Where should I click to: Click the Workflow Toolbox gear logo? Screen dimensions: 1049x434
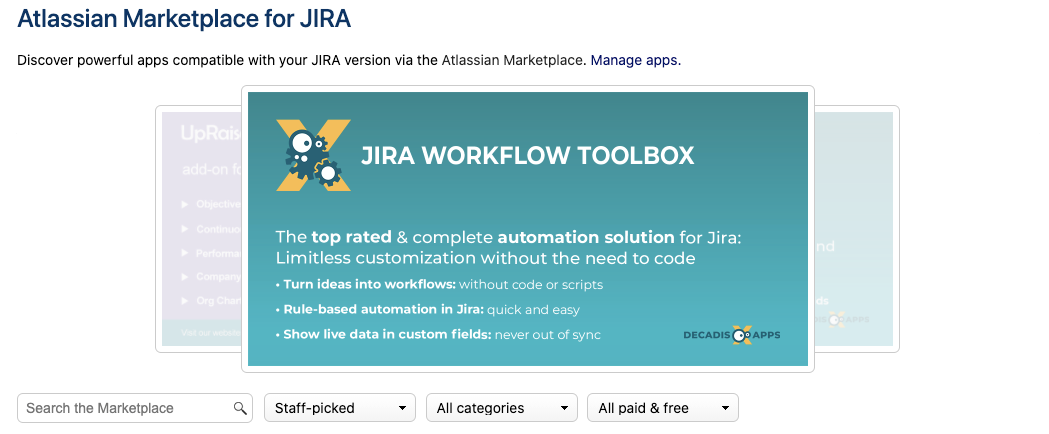click(x=313, y=155)
